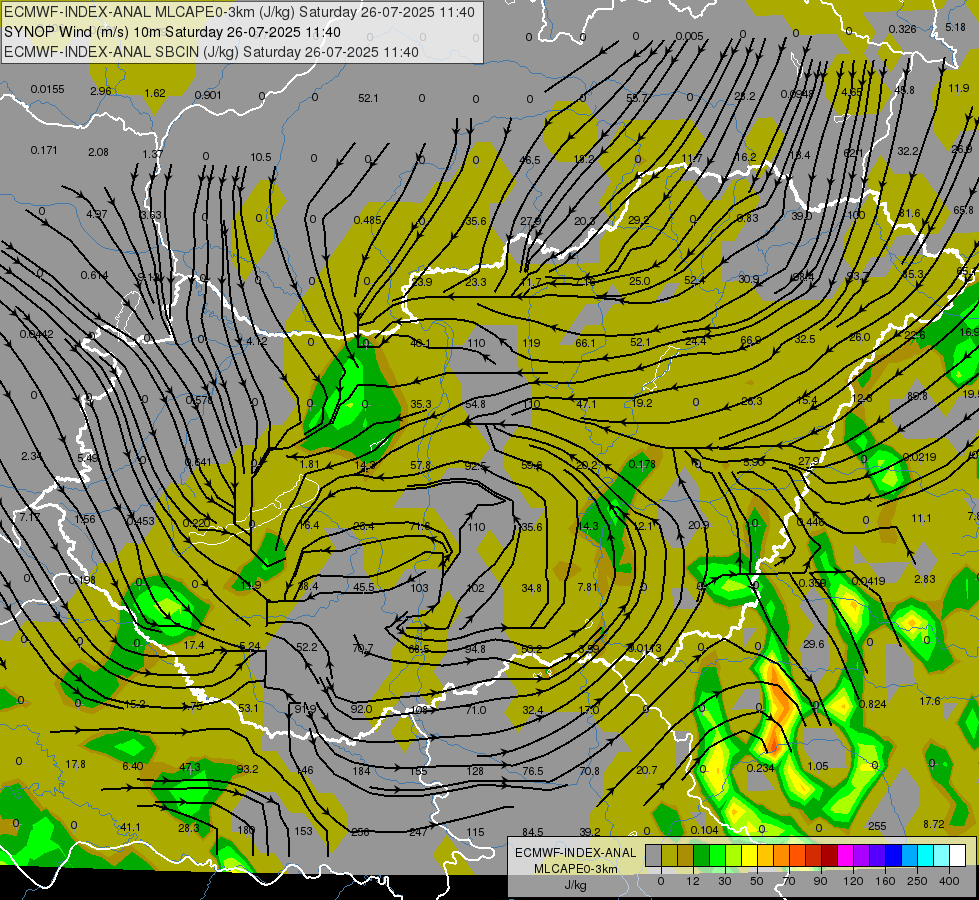The height and width of the screenshot is (900, 979).
Task: Click the map value 155
Action: click(x=418, y=771)
